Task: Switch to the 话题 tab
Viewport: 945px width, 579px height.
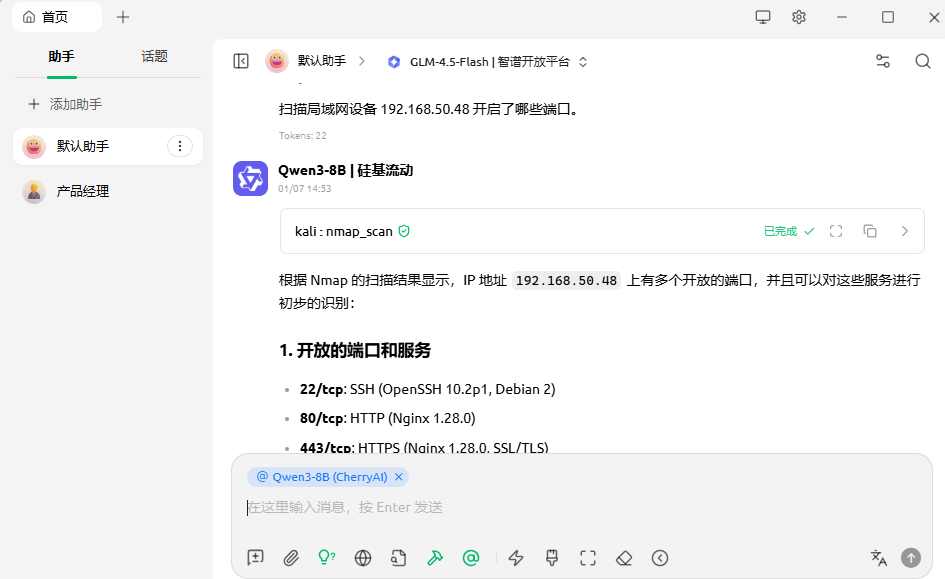Action: tap(154, 57)
